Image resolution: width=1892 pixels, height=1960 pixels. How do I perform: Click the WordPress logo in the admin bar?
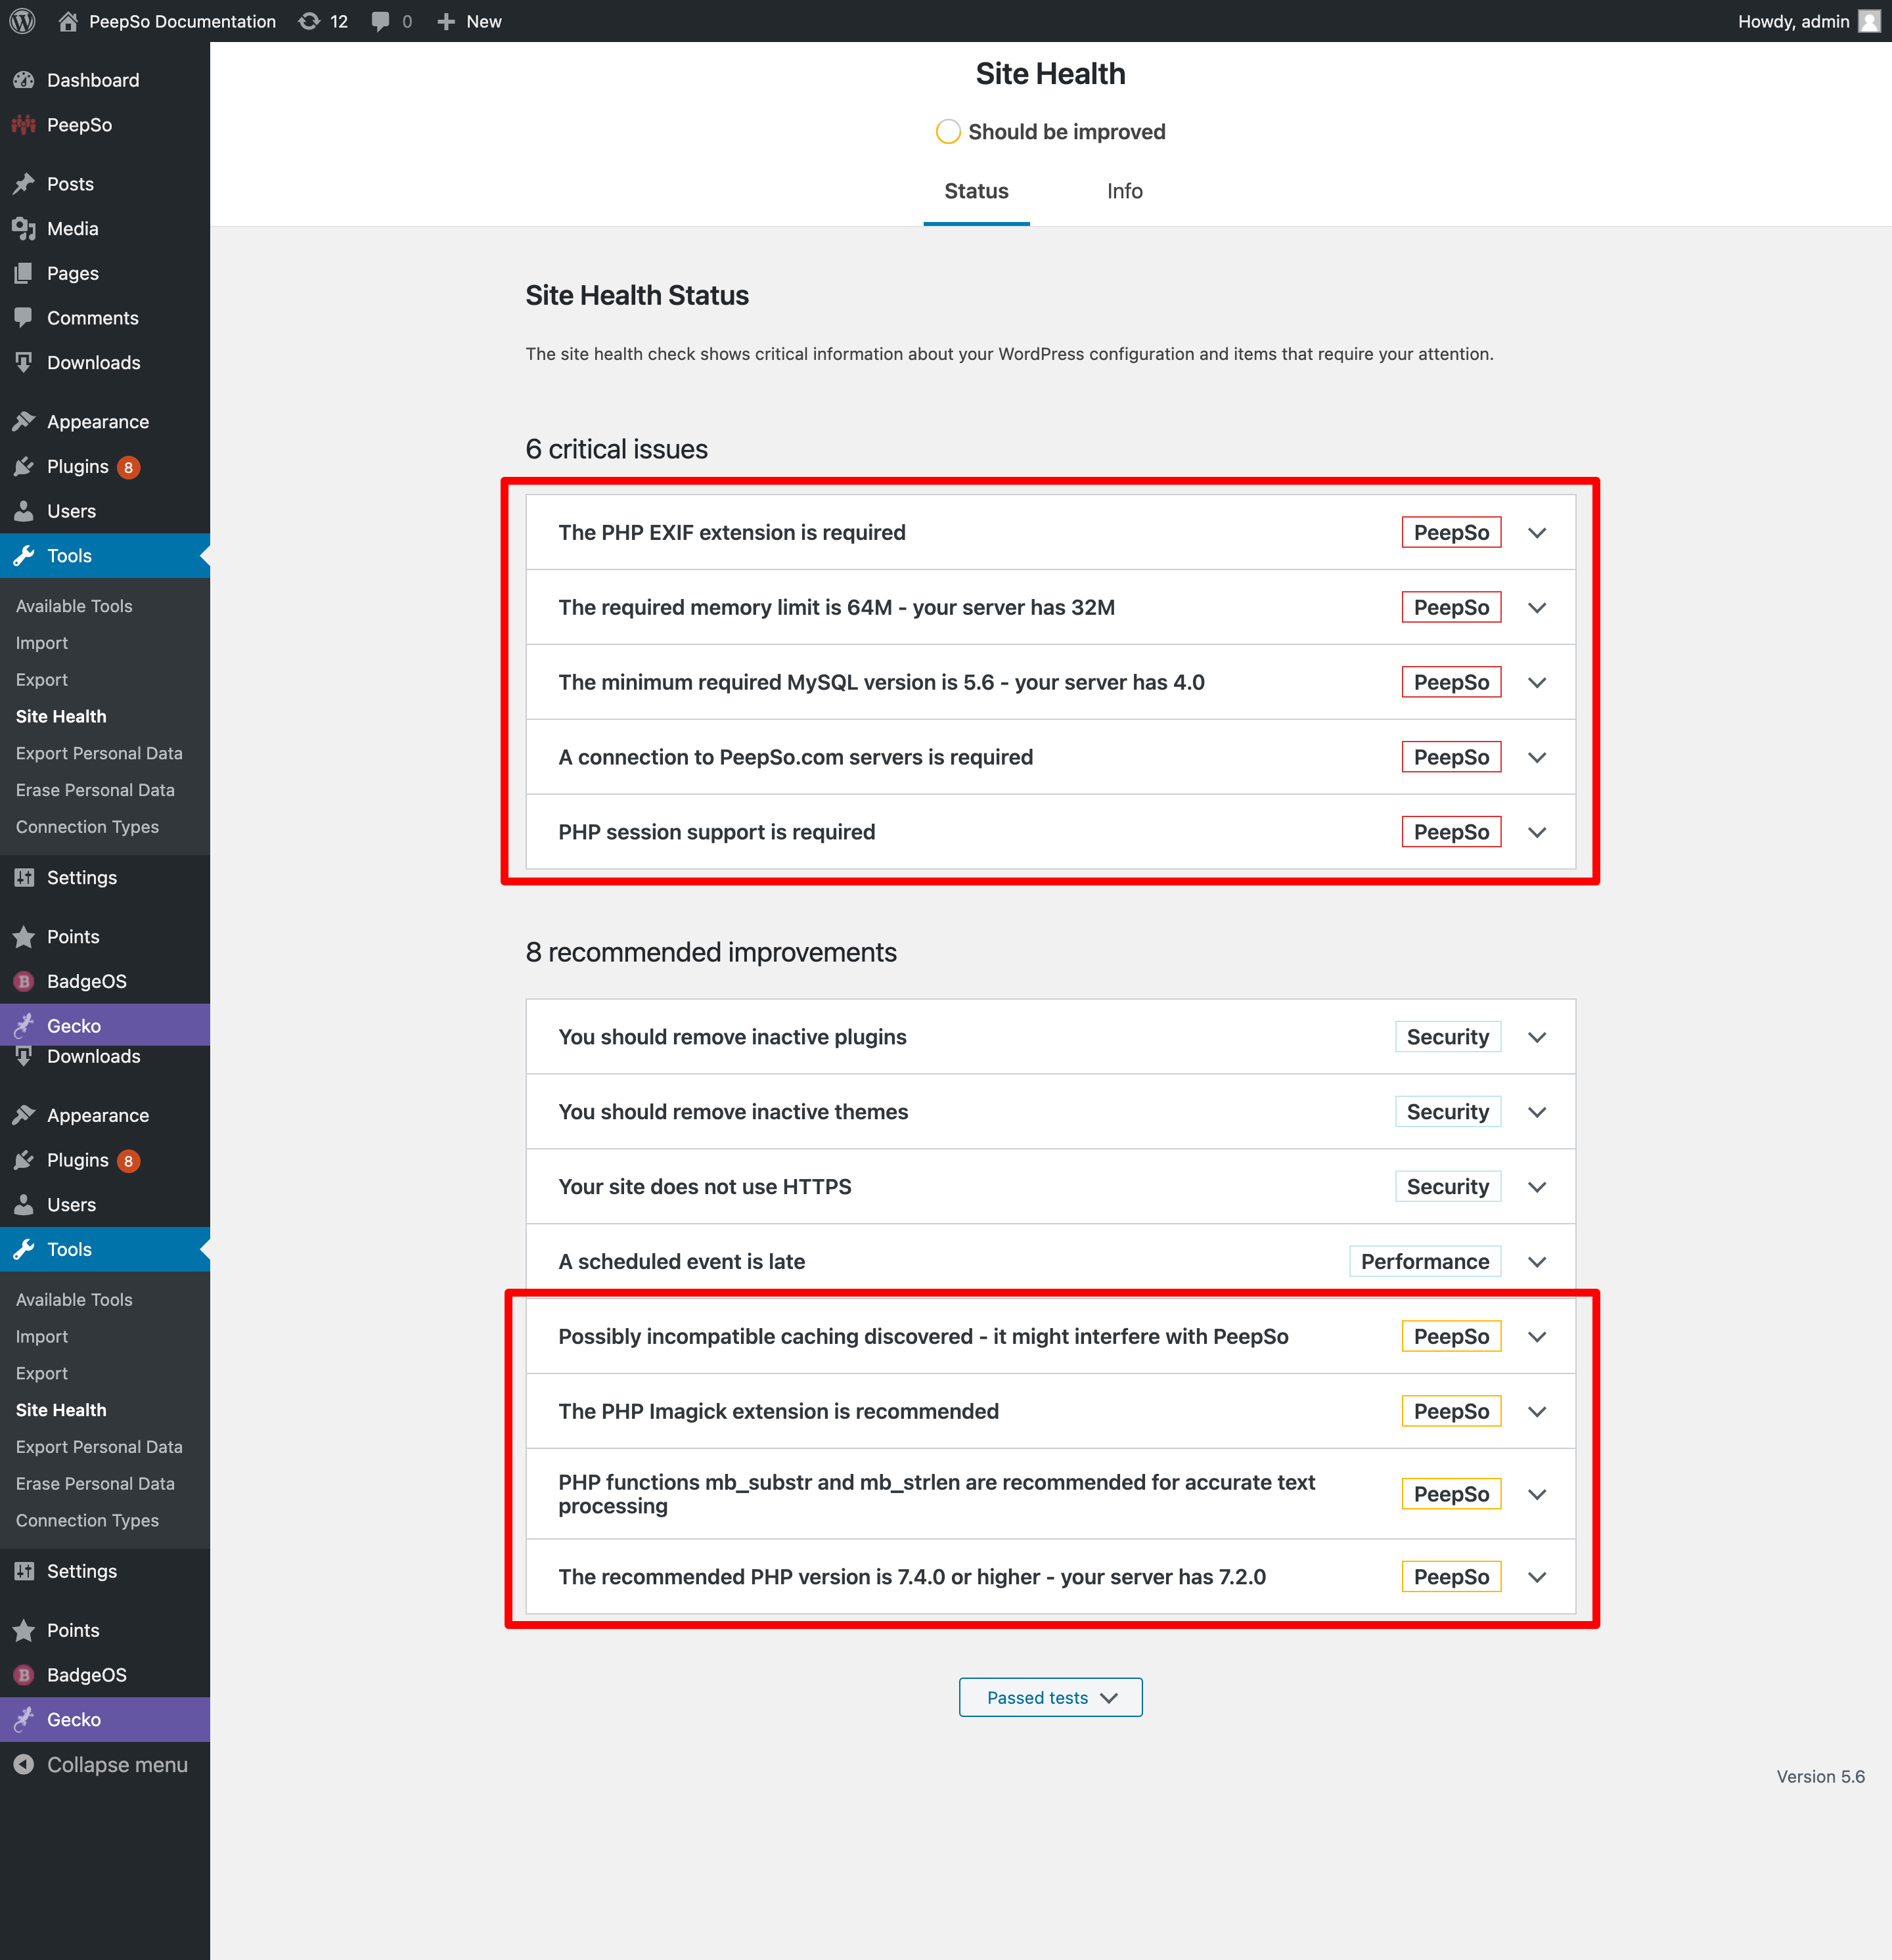(22, 21)
